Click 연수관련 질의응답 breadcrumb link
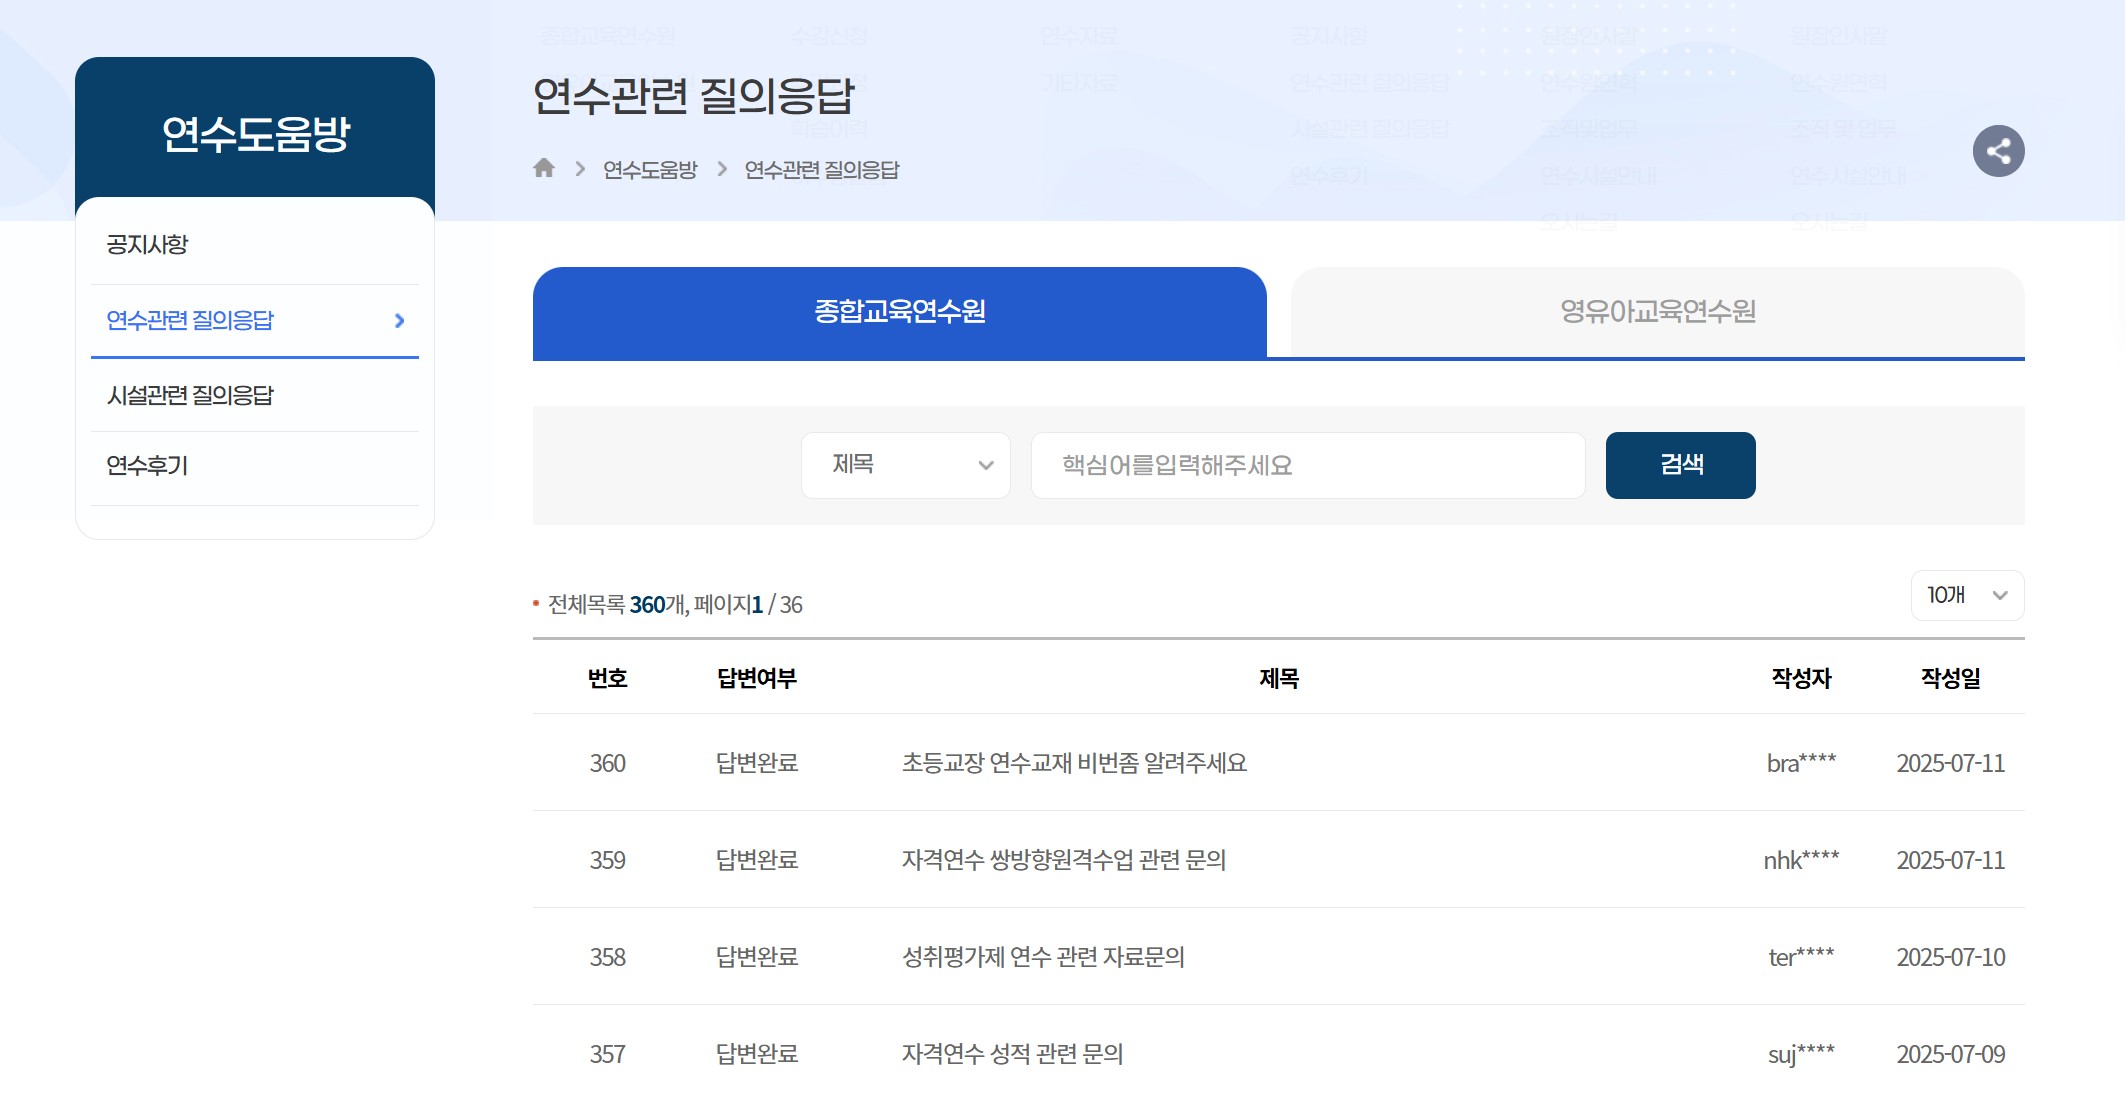Image resolution: width=2125 pixels, height=1098 pixels. pos(821,170)
